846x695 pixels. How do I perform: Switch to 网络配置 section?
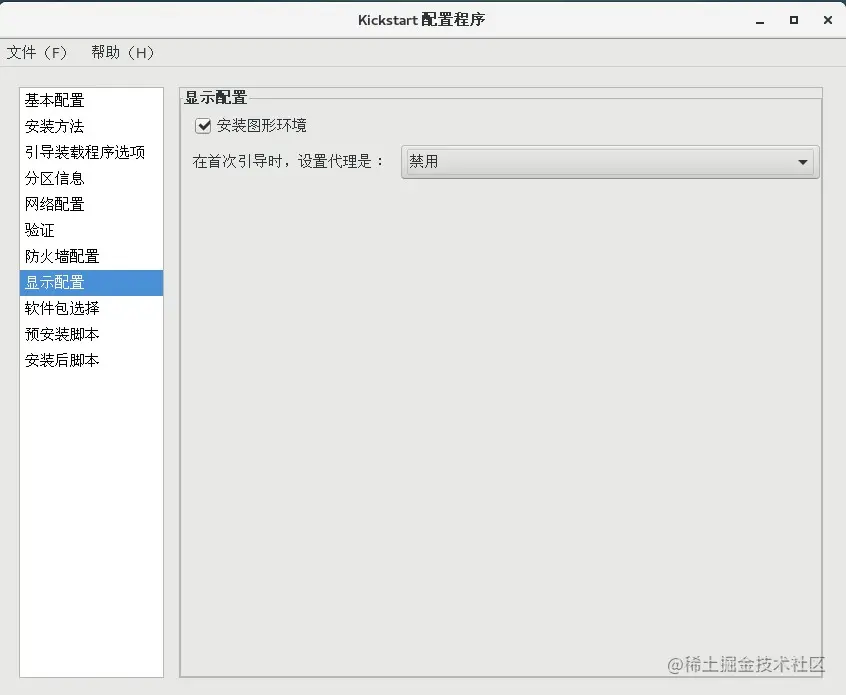click(91, 204)
